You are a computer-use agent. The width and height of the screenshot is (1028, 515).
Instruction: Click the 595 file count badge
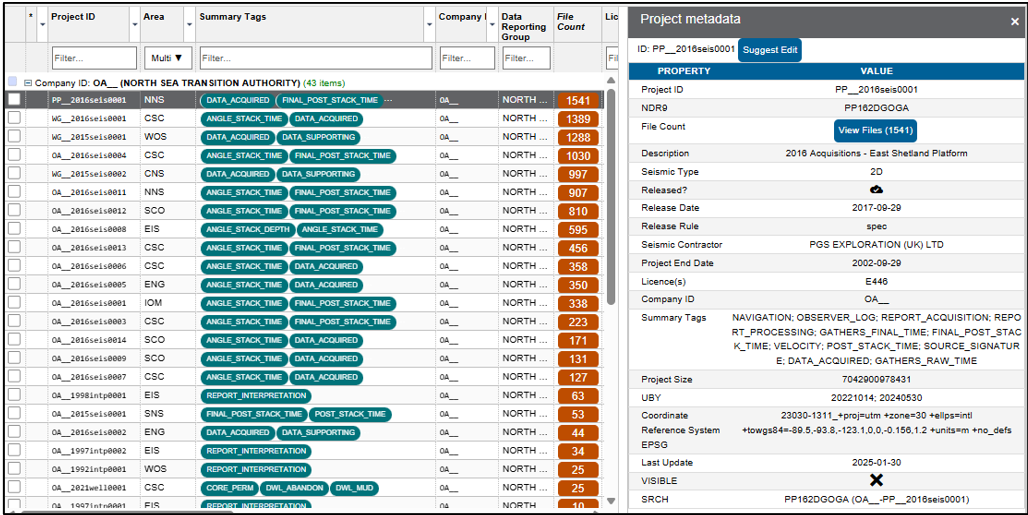[578, 229]
